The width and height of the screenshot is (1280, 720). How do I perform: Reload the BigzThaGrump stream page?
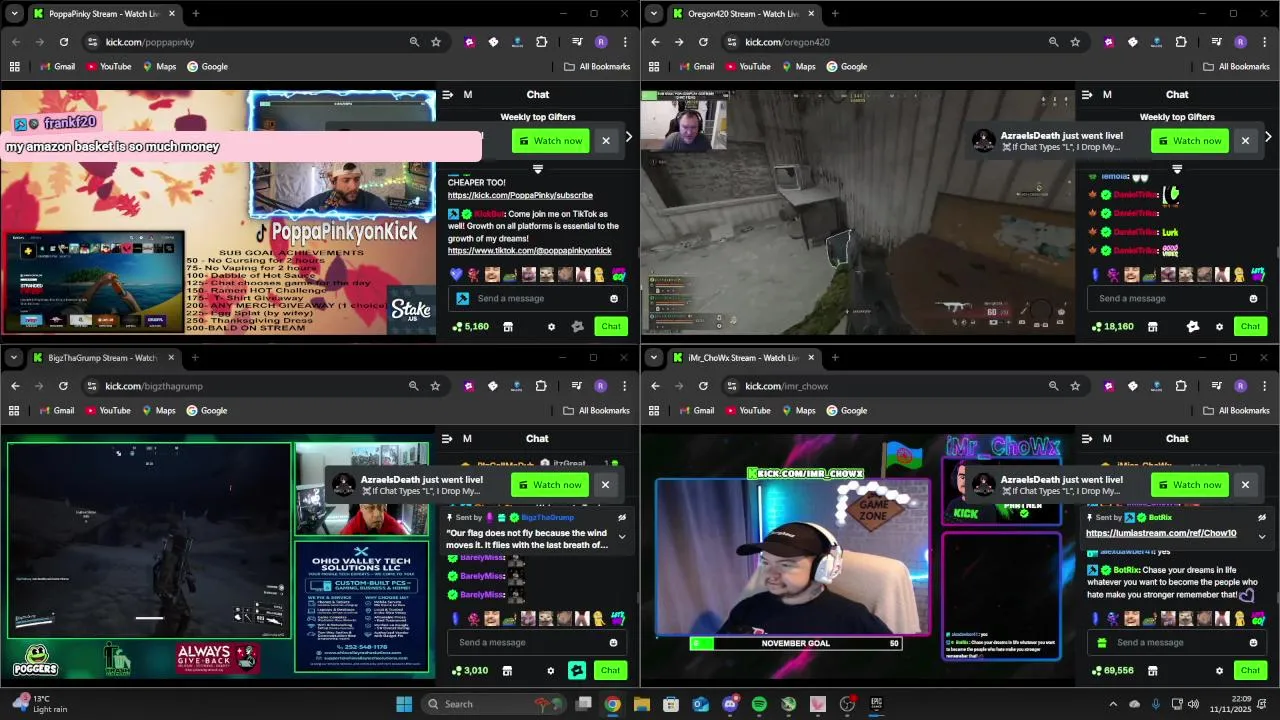63,386
